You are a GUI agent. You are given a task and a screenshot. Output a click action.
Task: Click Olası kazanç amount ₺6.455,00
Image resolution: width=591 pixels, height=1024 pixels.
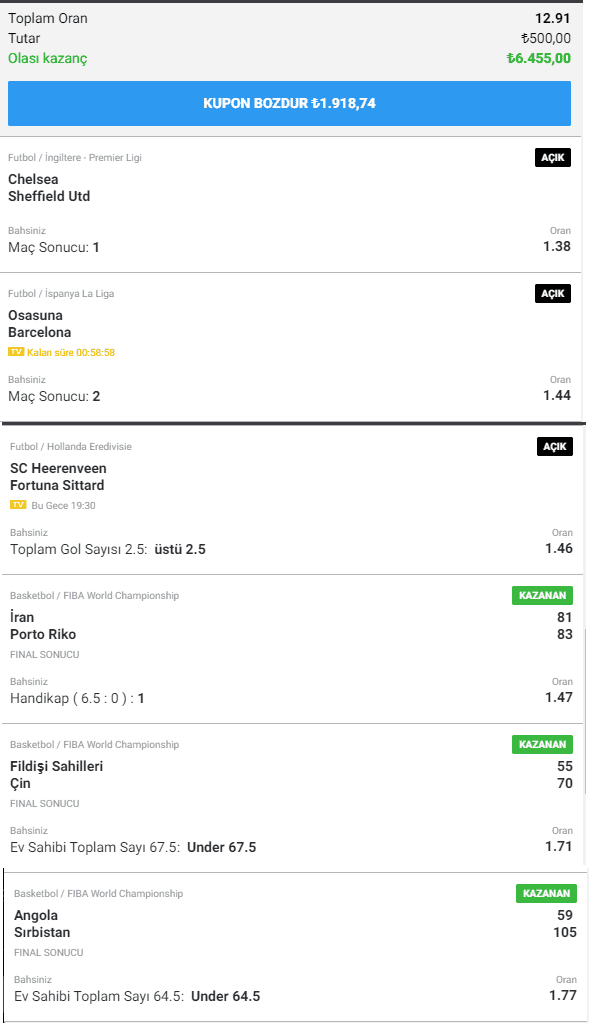click(x=539, y=58)
